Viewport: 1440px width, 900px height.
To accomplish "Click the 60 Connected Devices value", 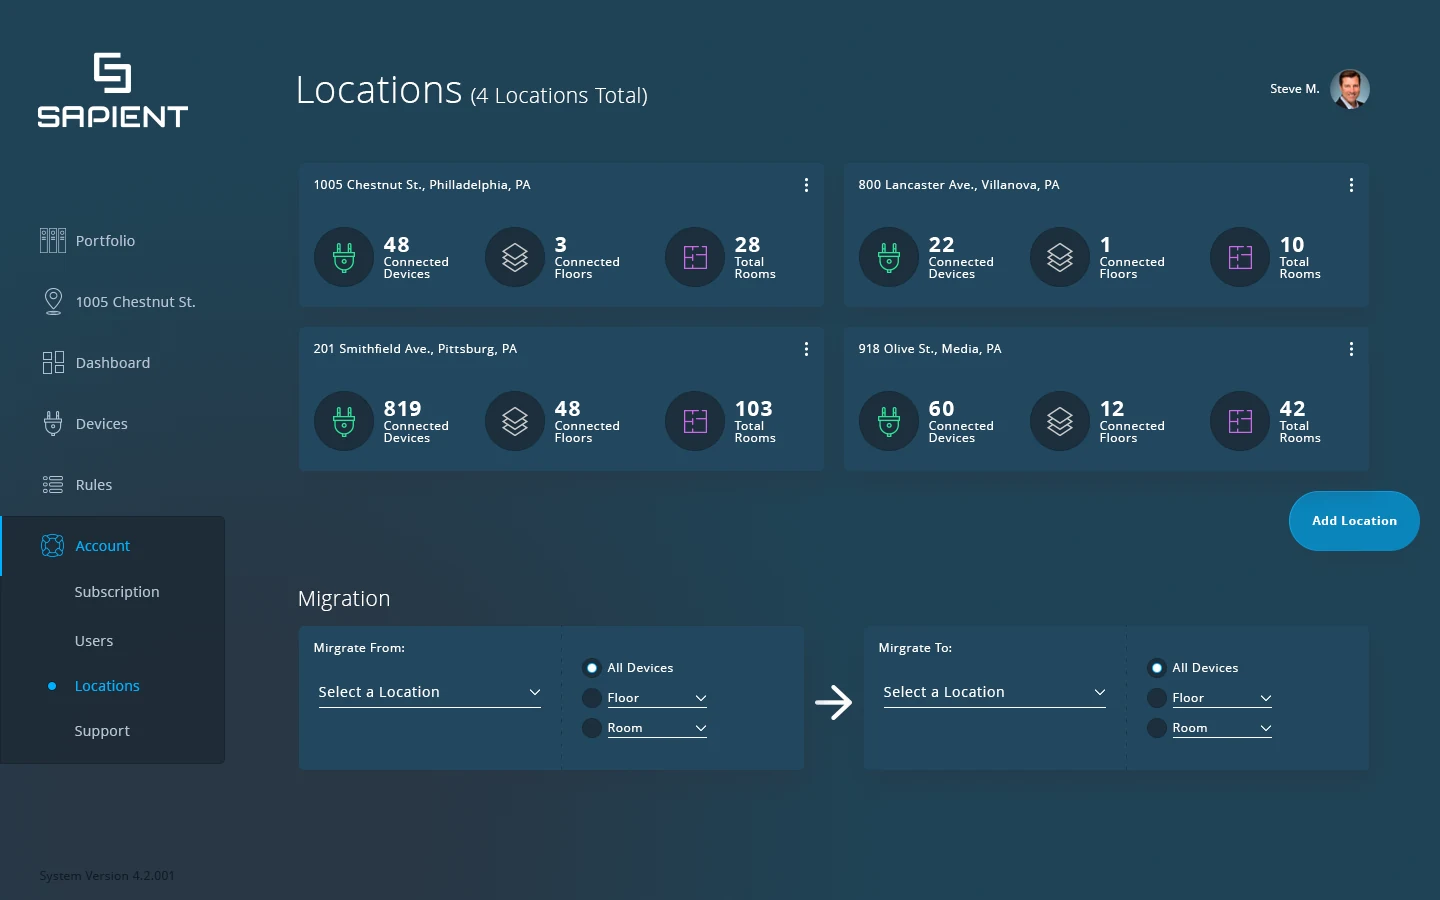I will pyautogui.click(x=941, y=408).
